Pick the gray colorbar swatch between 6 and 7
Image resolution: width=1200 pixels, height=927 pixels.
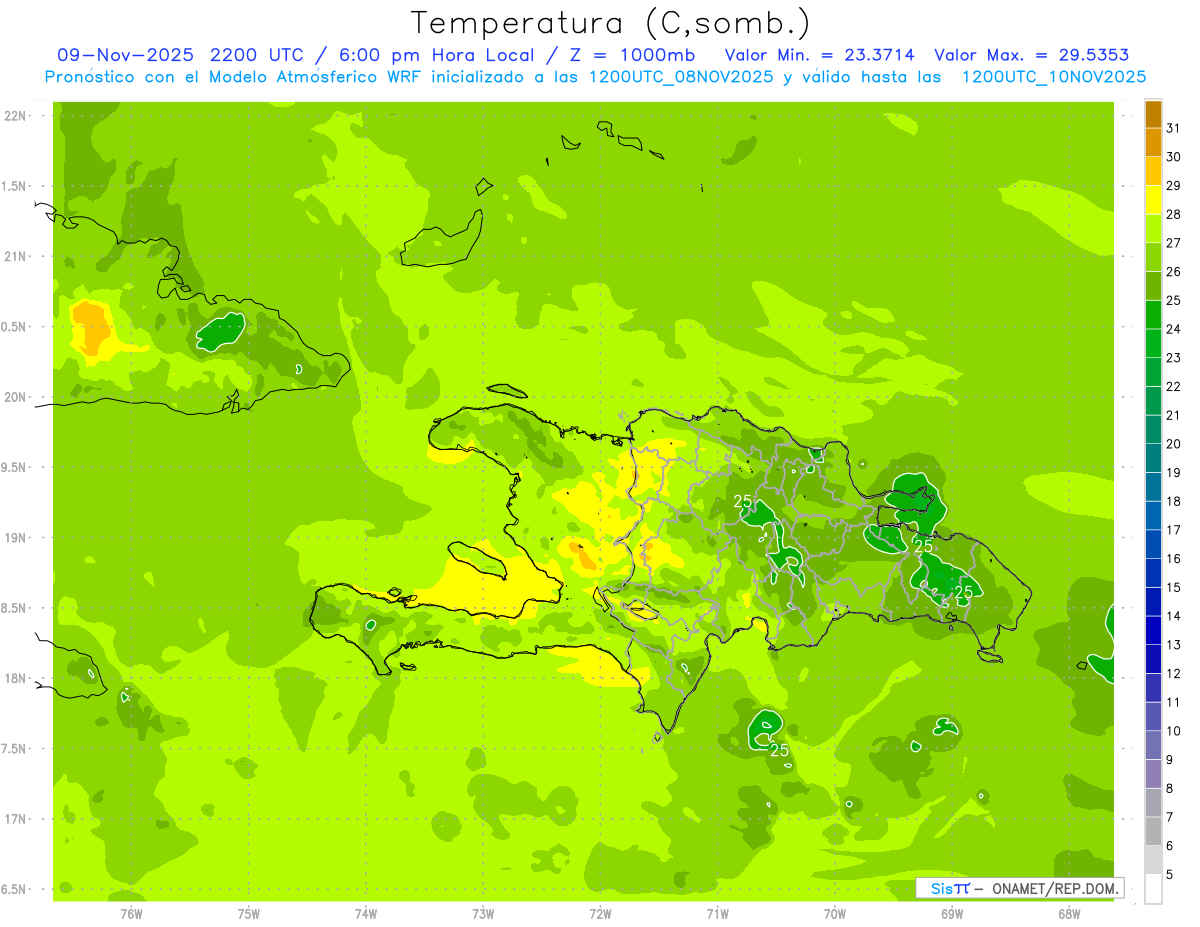point(1153,831)
